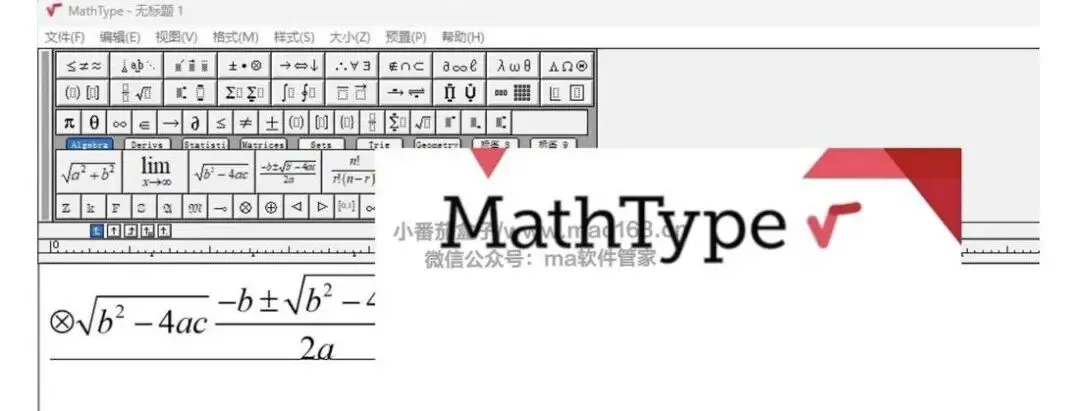Insert the plus-minus symbol ±
Image resolution: width=1080 pixels, height=411 pixels.
[x=271, y=123]
